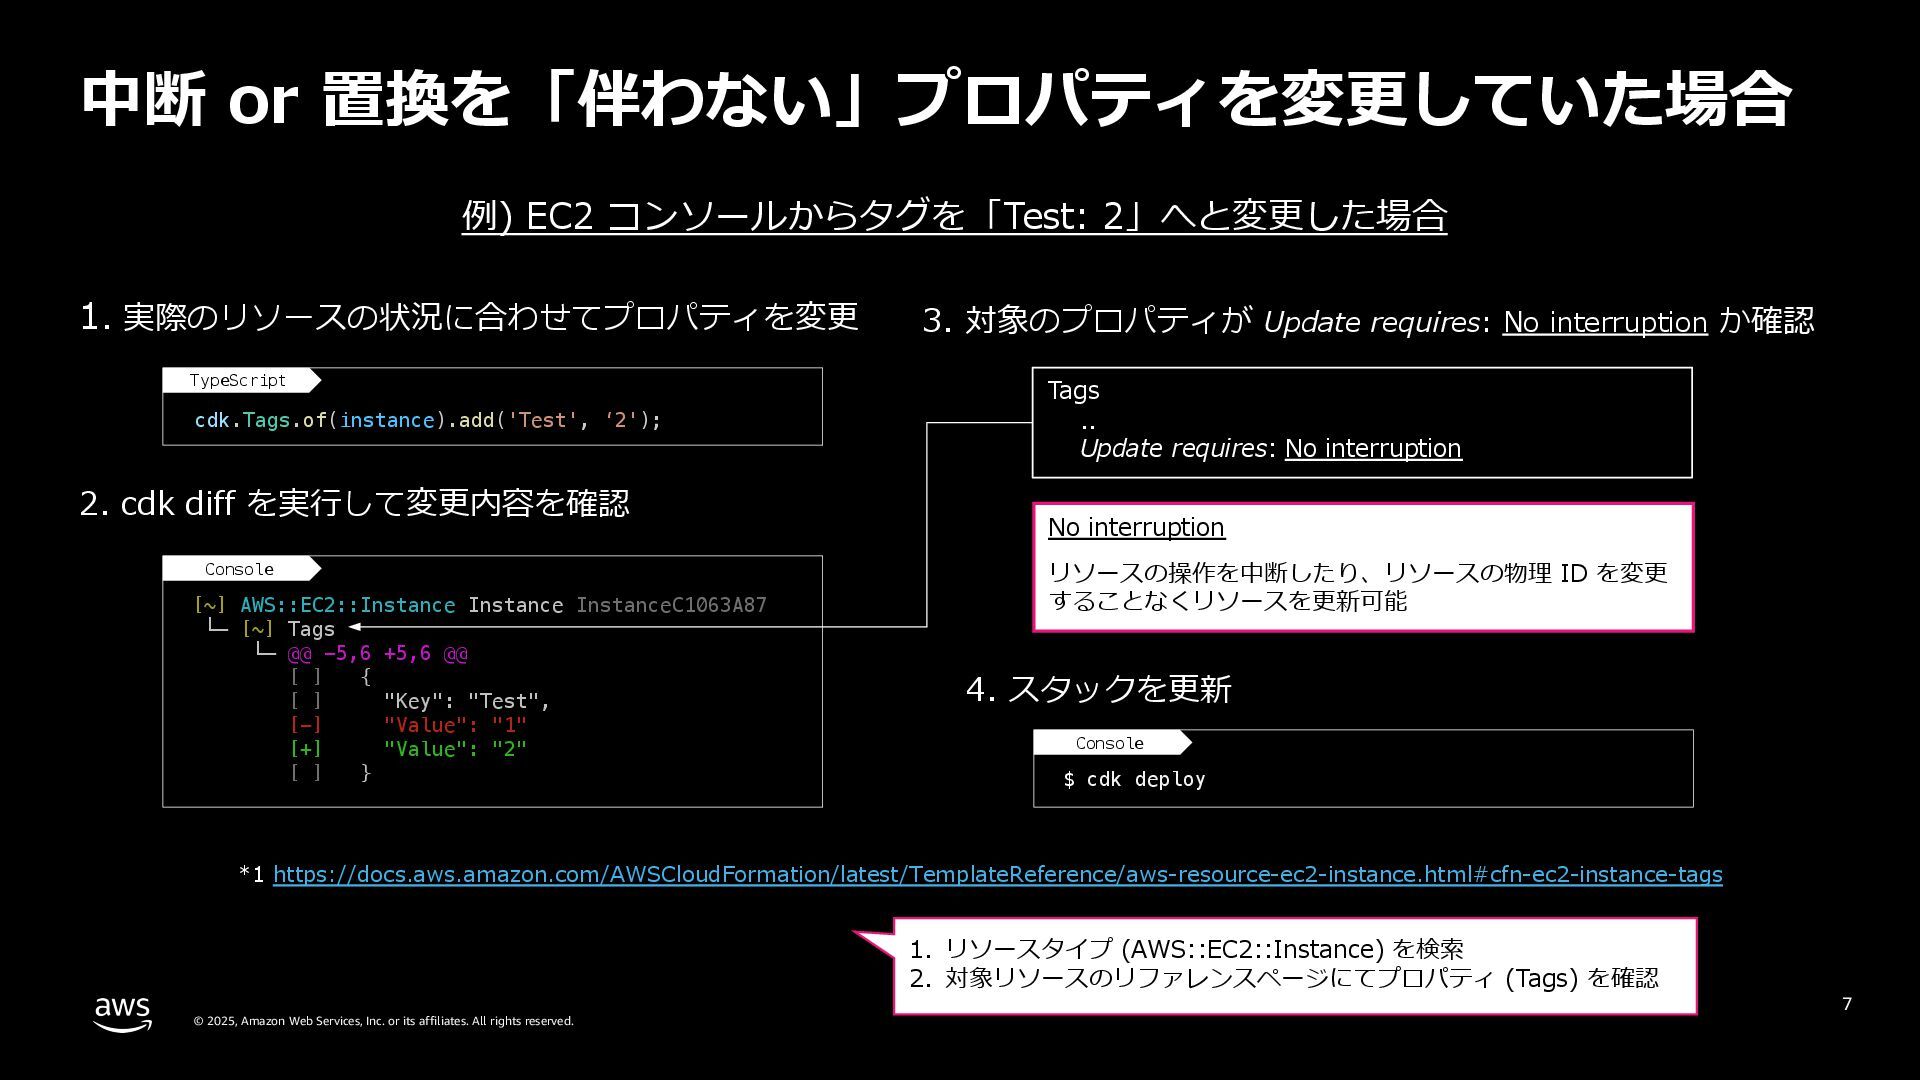Click Update requires: No interruption in Tags box
1920x1080 pixels.
1270,448
